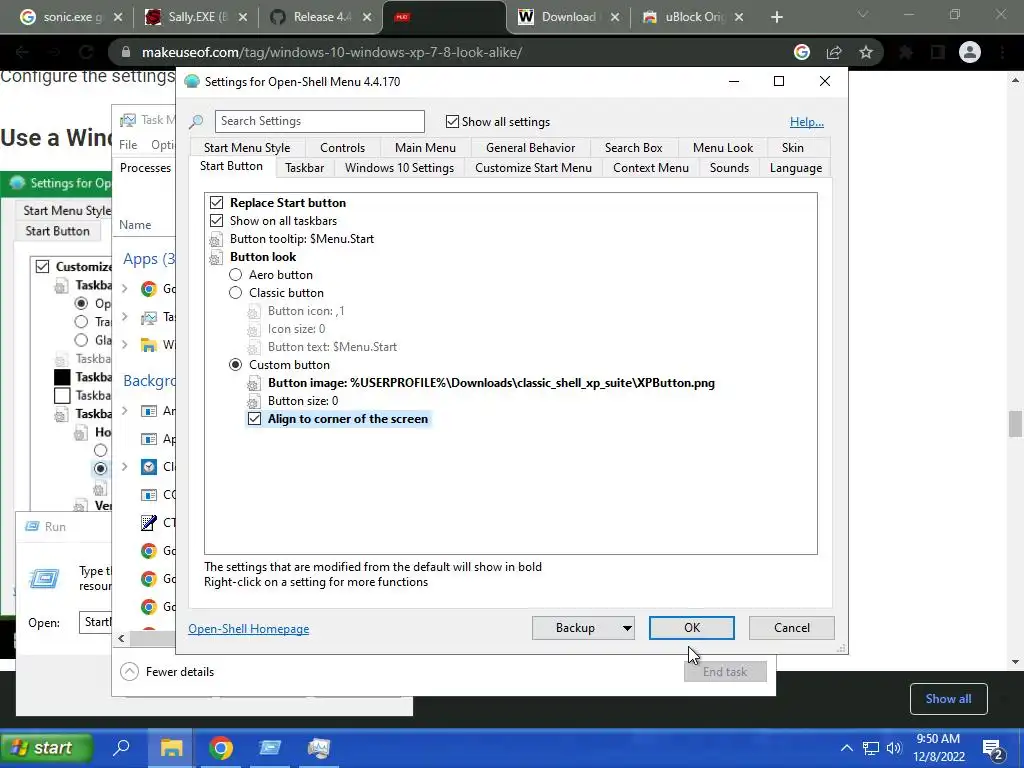Click the Fewer details arrow icon in Task Manager
Screen dimensions: 1024x768
click(129, 671)
